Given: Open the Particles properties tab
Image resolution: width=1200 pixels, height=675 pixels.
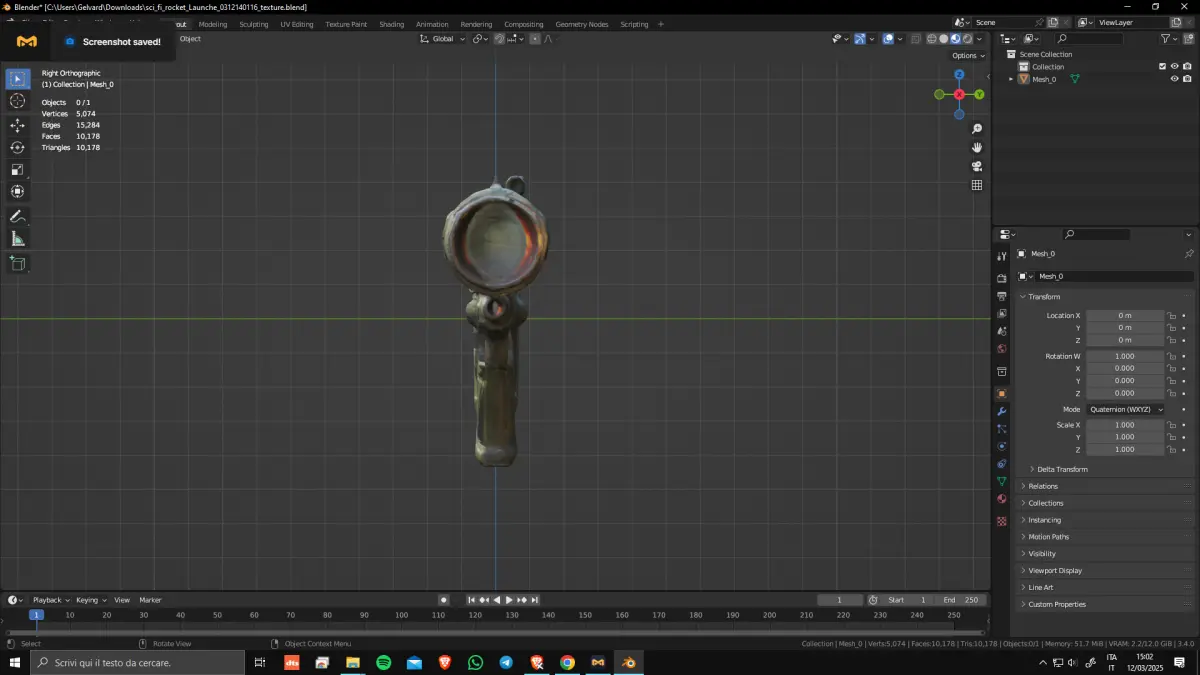Looking at the screenshot, I should (x=1002, y=429).
